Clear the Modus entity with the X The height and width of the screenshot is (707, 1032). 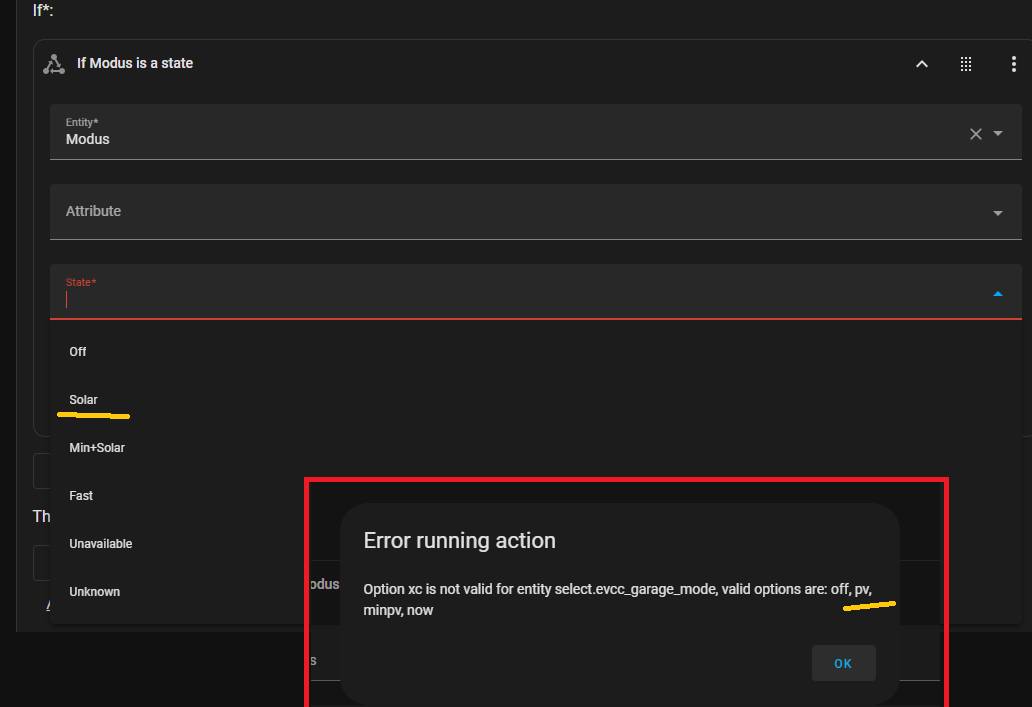point(975,134)
